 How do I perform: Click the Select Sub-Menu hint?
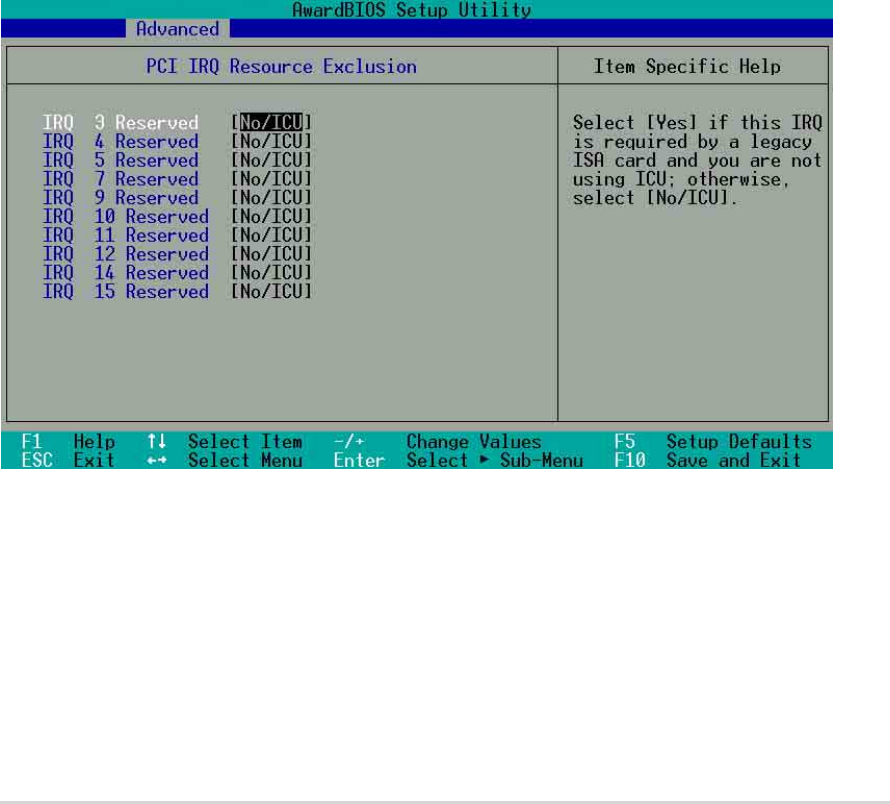pos(495,460)
